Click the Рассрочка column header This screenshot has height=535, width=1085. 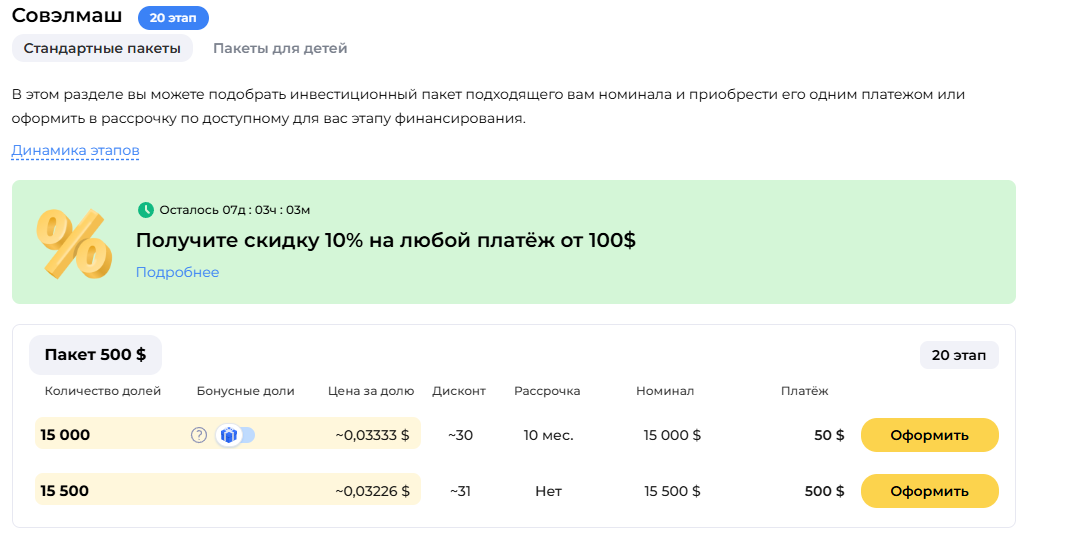[547, 391]
